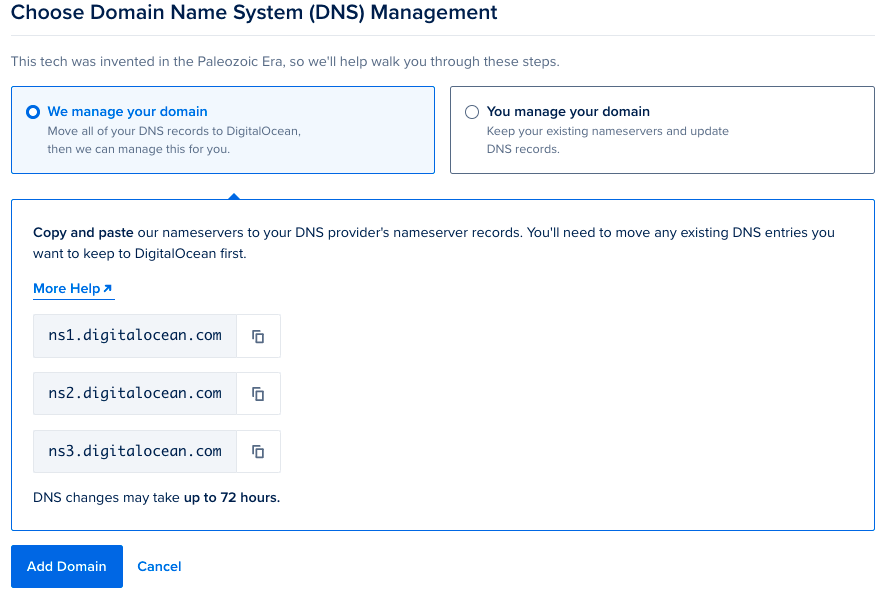Screen dimensions: 892x598
Task: Open the More Help link
Action: (x=73, y=289)
